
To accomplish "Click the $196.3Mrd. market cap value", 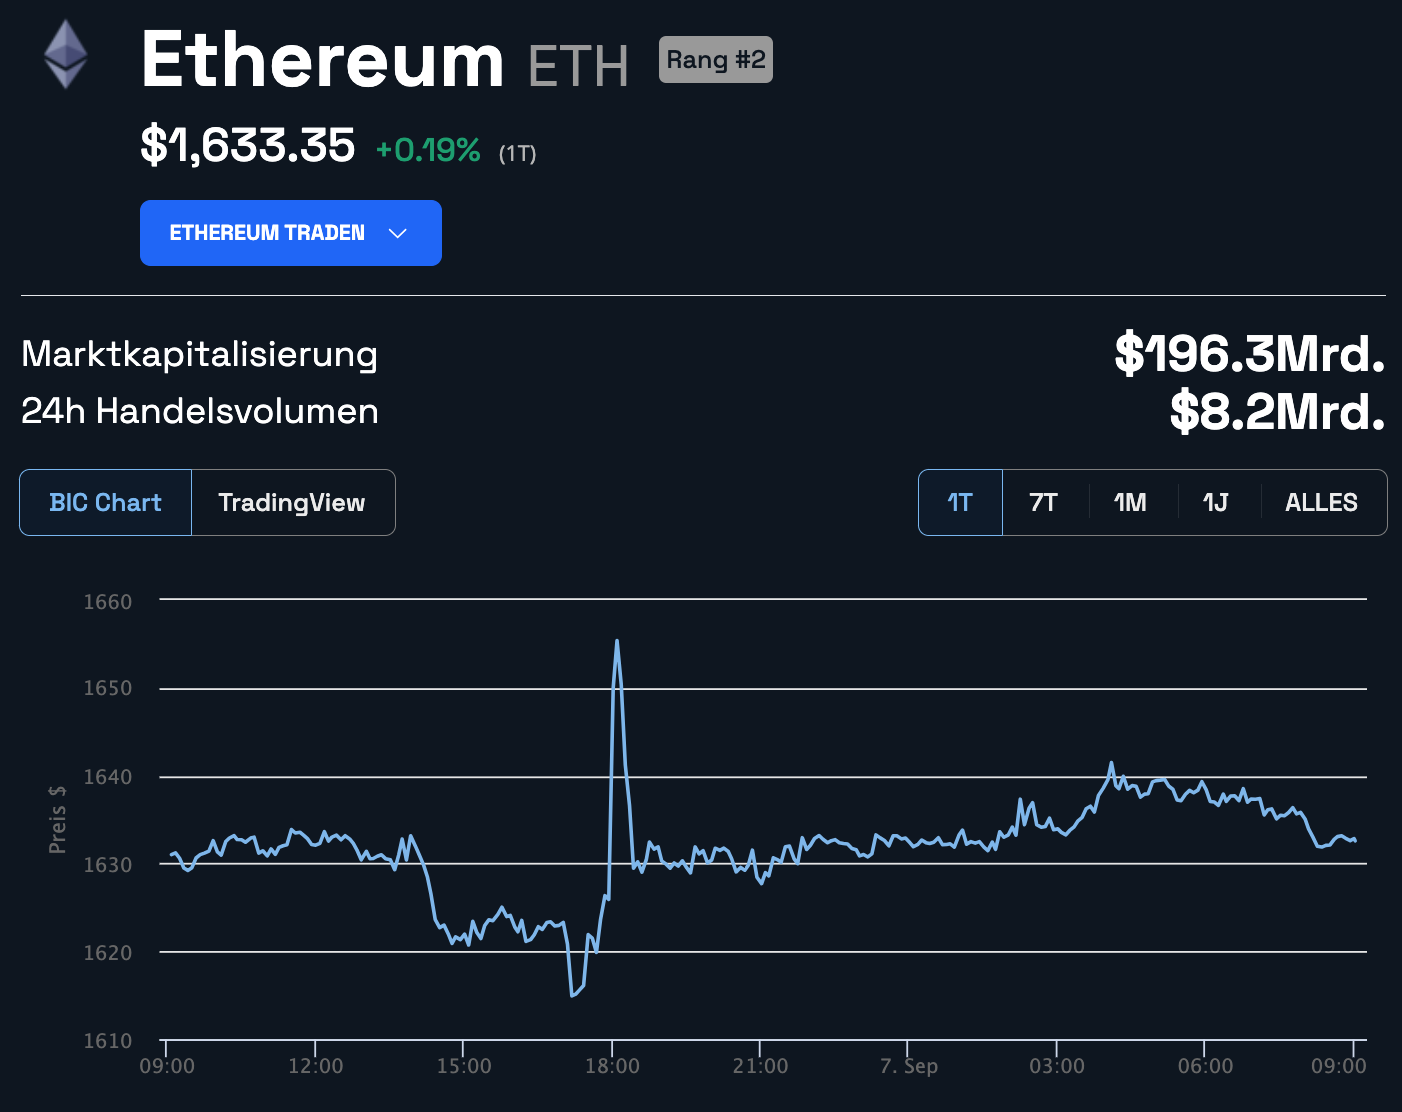I will pyautogui.click(x=1249, y=354).
